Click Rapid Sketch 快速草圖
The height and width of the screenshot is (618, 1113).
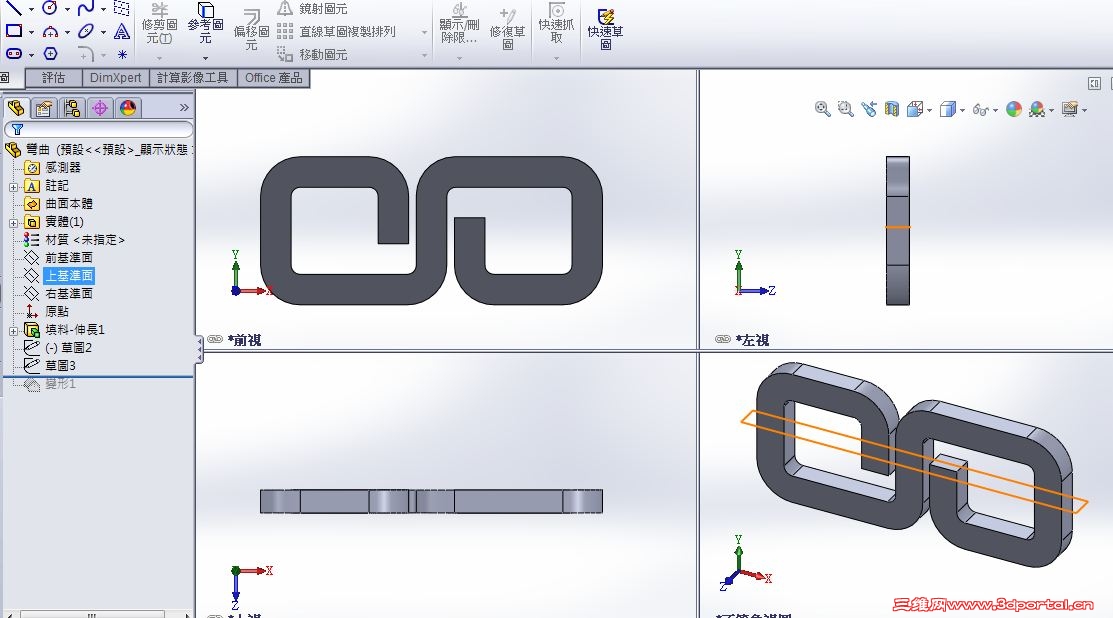pyautogui.click(x=605, y=29)
